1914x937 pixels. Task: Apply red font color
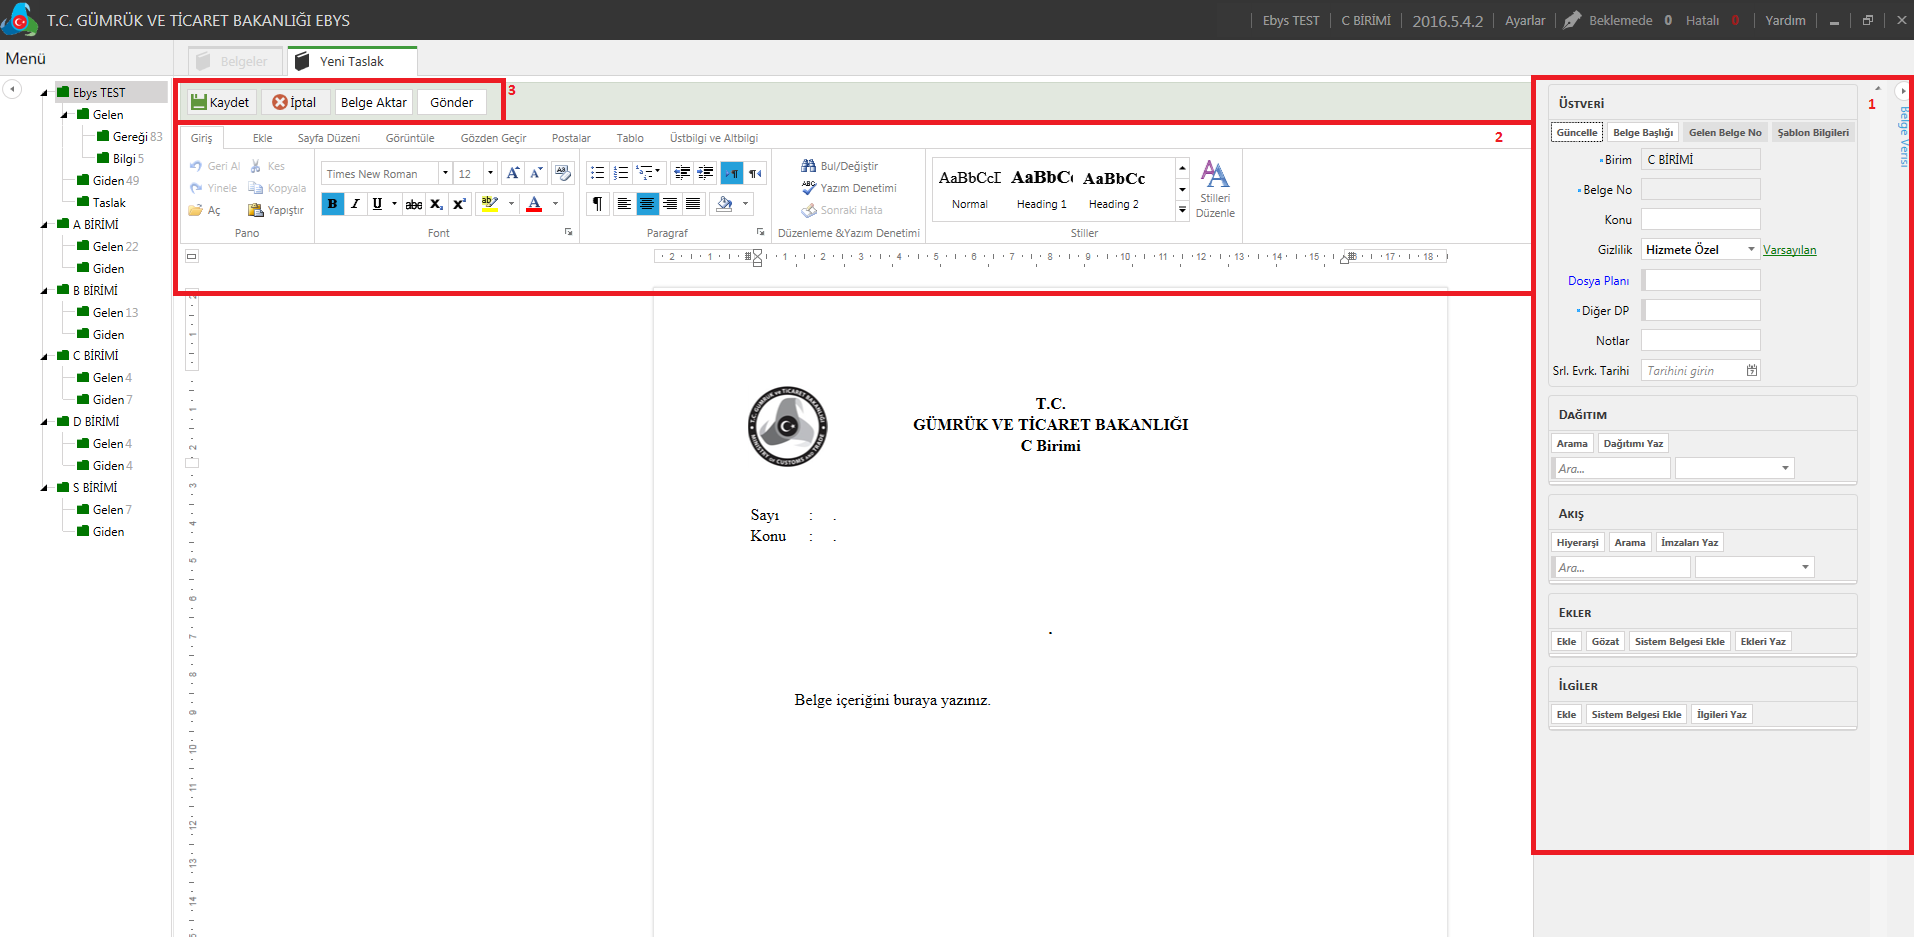coord(535,204)
